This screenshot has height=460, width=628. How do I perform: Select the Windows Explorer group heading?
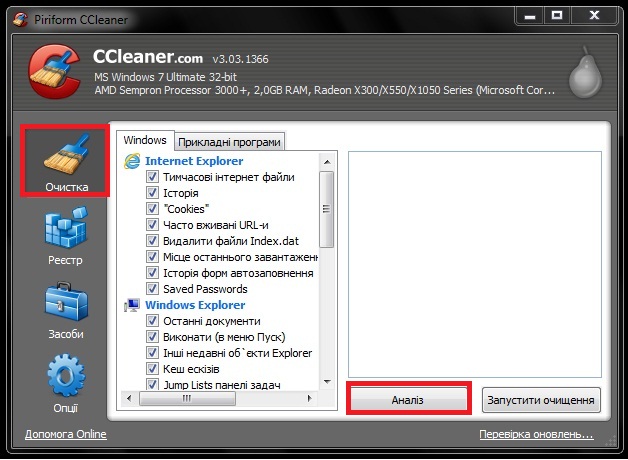pos(195,305)
